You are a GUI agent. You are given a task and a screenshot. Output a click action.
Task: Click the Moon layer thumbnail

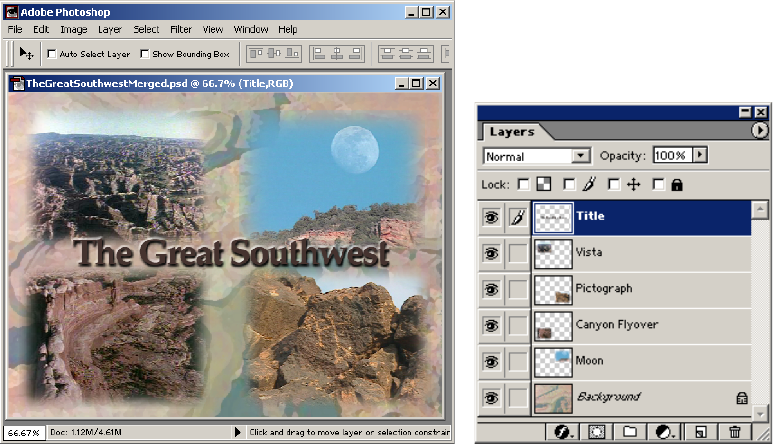pyautogui.click(x=553, y=362)
